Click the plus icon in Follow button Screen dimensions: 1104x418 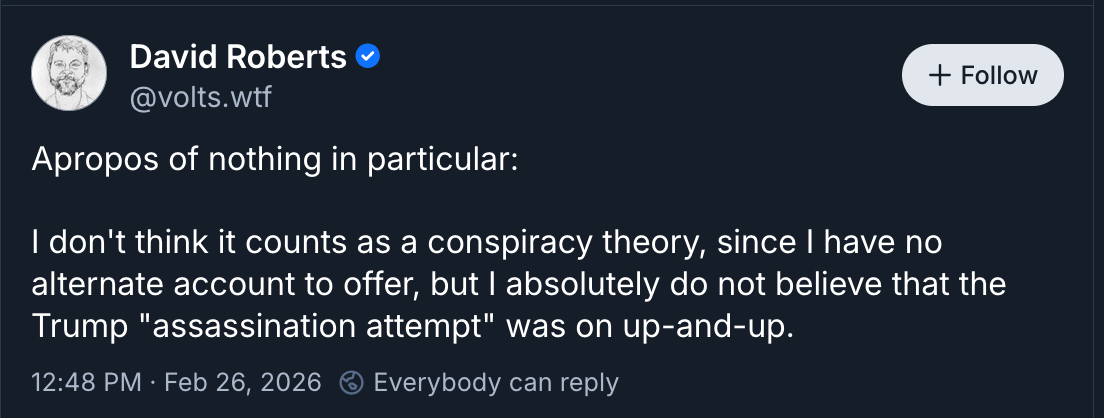coord(938,76)
